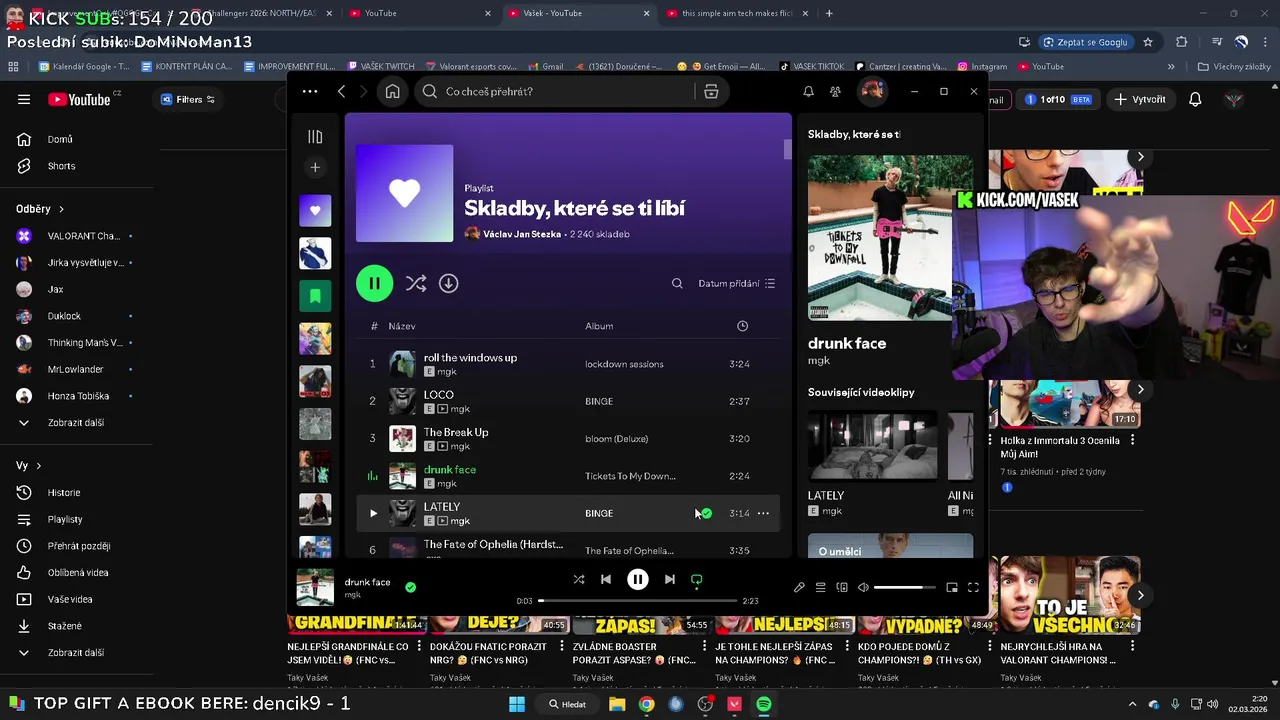Open YouTube Shorts in sidebar

pyautogui.click(x=60, y=166)
